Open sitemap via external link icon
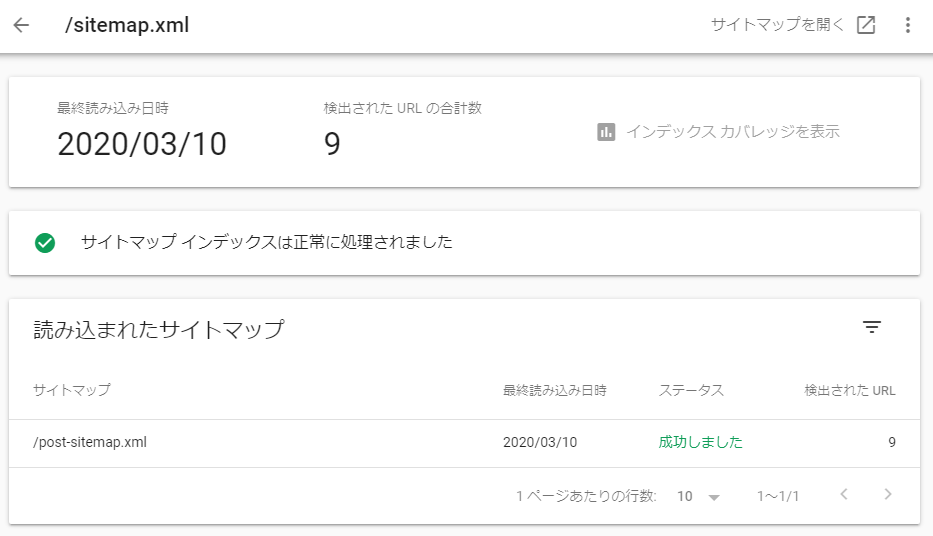Screen dimensions: 933x536 [x=866, y=25]
